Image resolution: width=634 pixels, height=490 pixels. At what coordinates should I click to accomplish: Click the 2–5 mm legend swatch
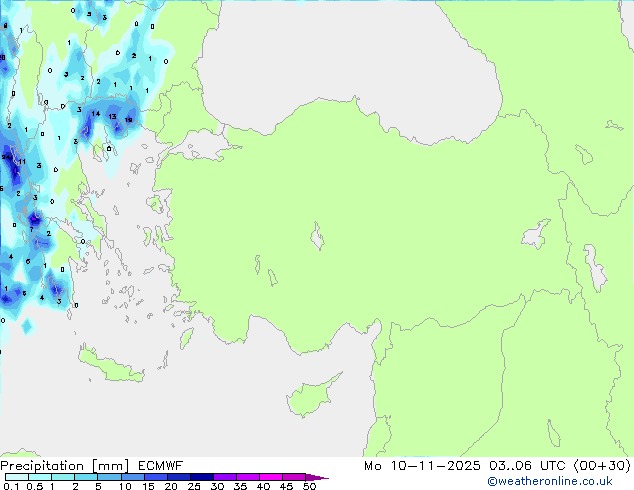pos(86,477)
